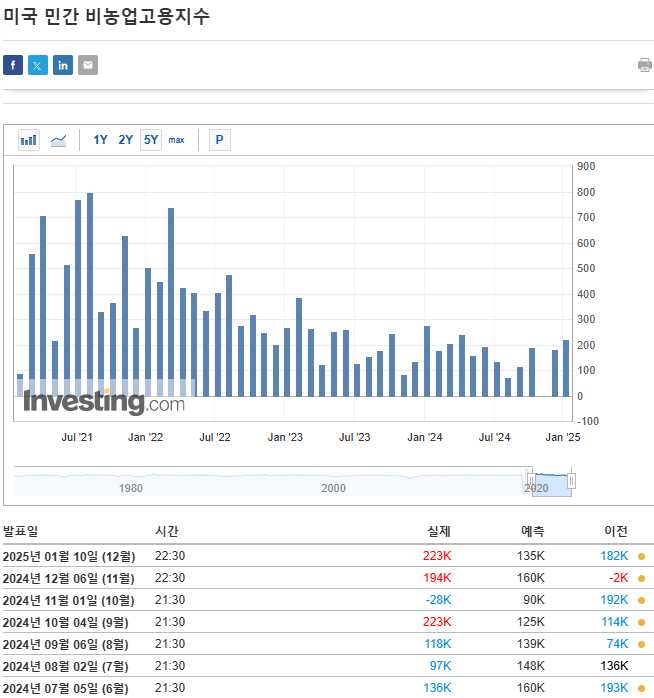Image resolution: width=654 pixels, height=698 pixels.
Task: Click the orange revision dot beside 182K
Action: [642, 556]
